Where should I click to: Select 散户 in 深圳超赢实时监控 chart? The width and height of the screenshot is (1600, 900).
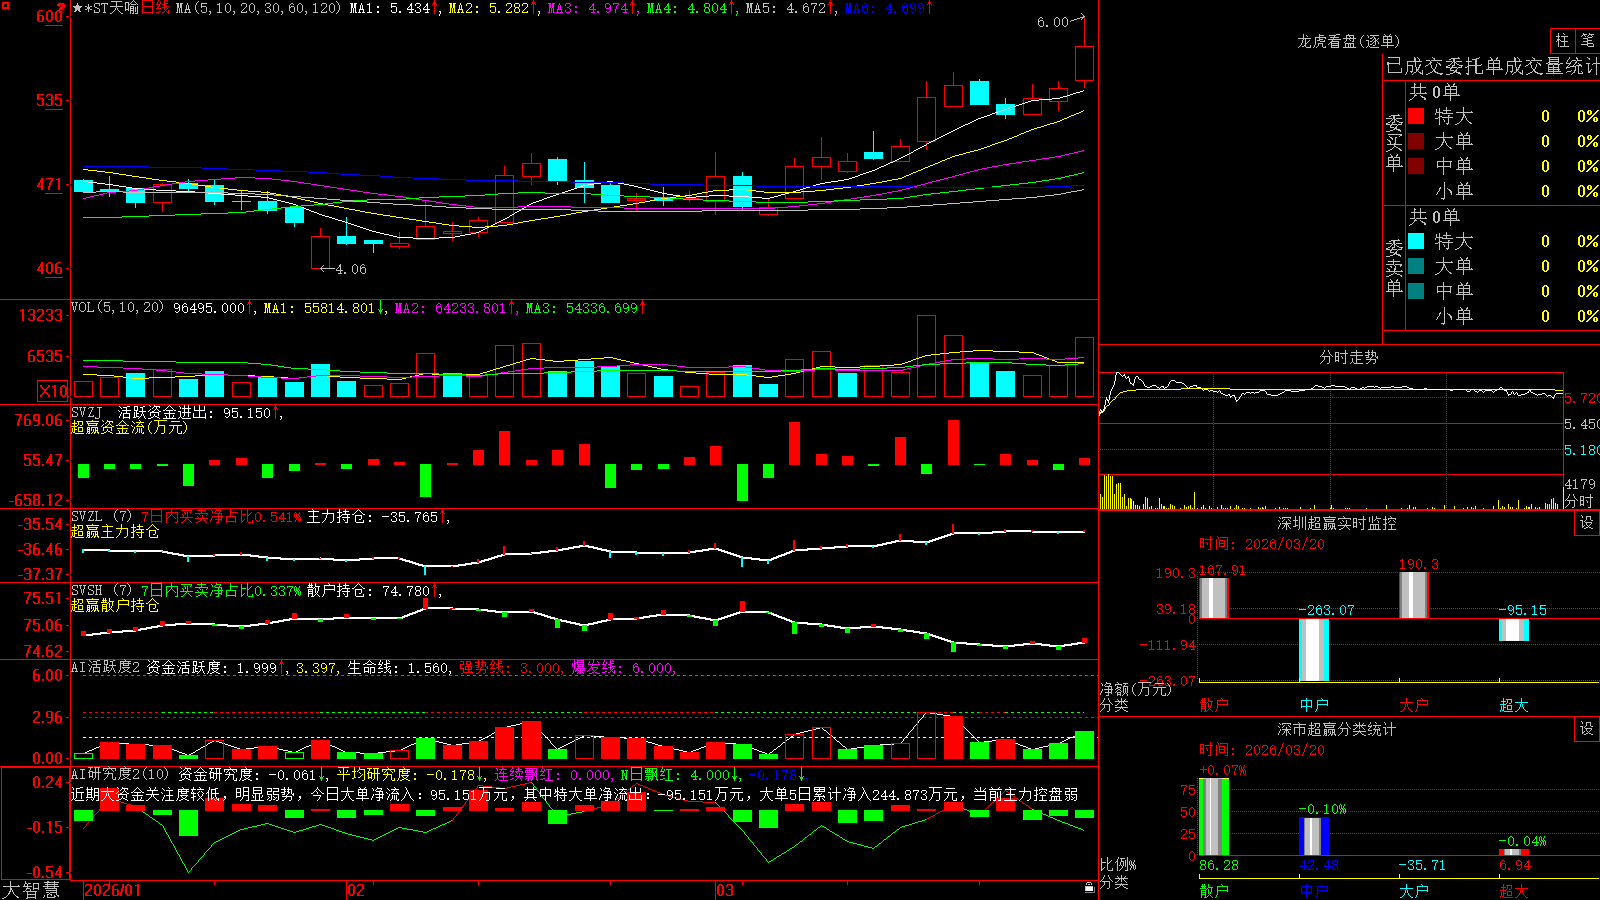coord(1214,705)
